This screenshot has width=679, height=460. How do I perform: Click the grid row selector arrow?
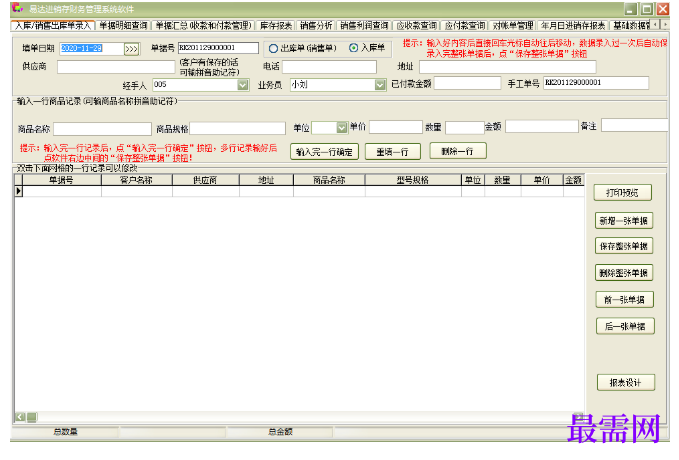tap(19, 191)
